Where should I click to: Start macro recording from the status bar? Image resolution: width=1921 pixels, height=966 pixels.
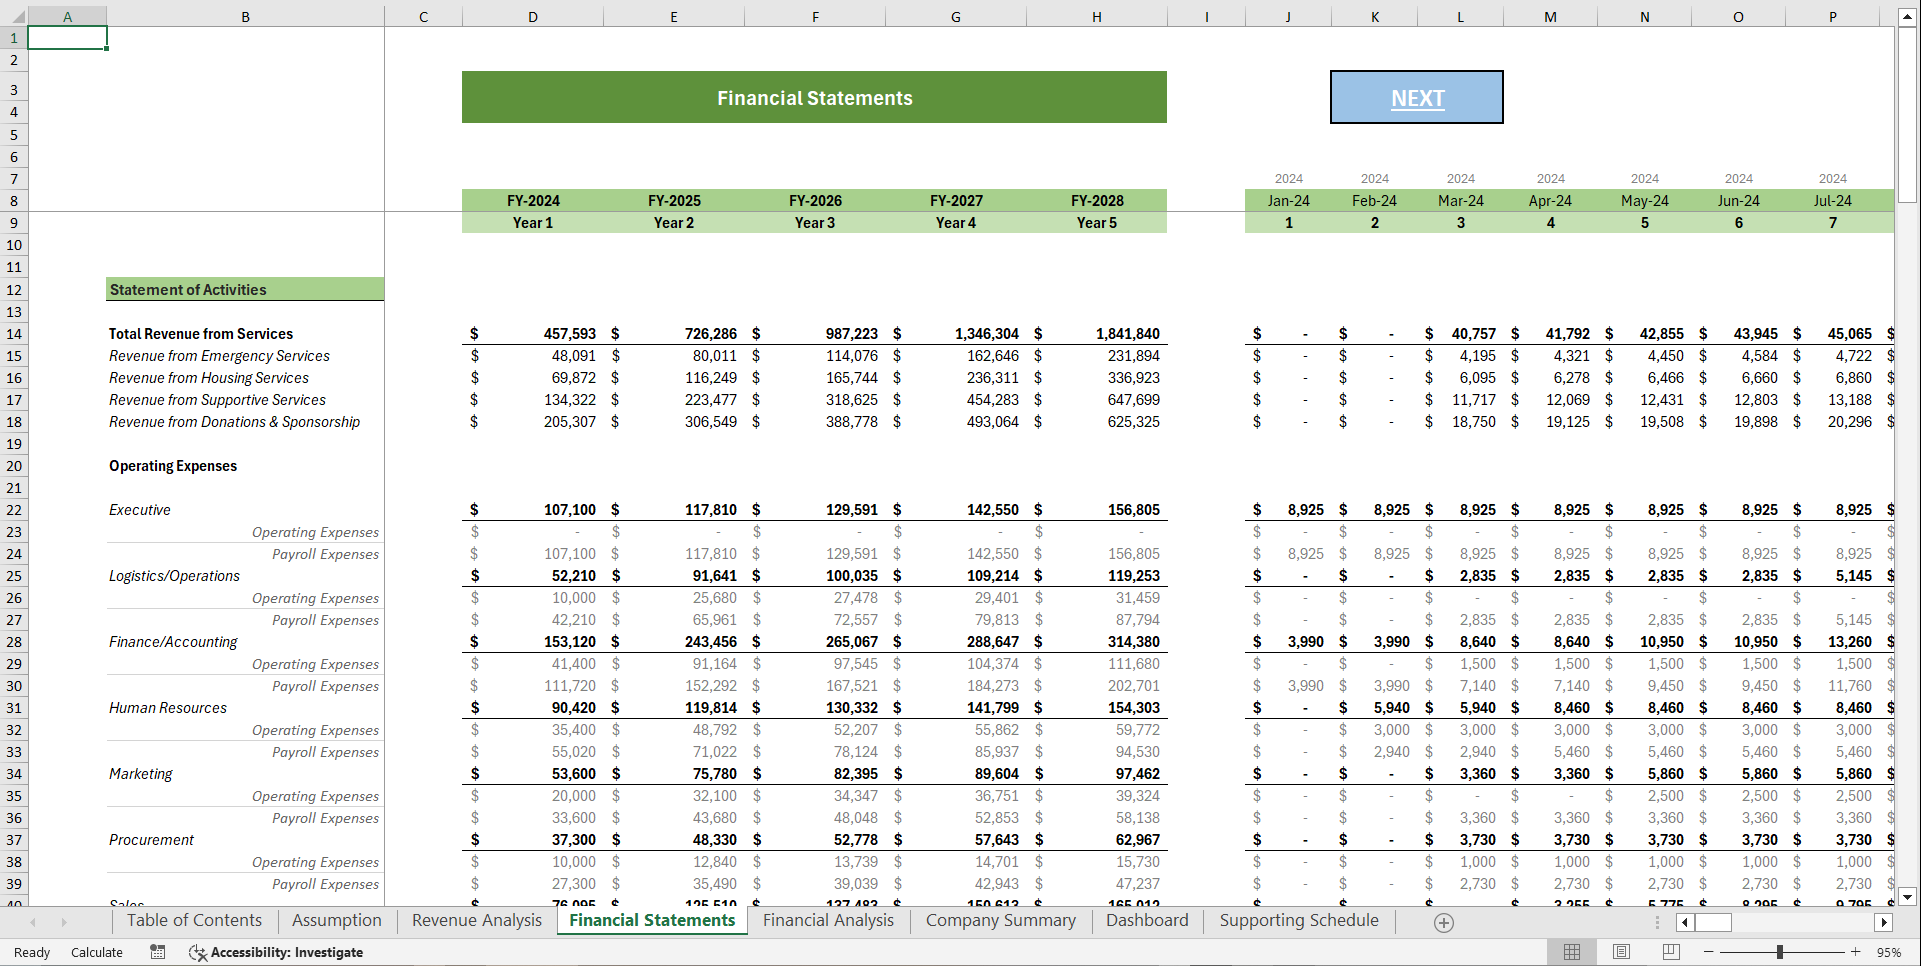[157, 952]
